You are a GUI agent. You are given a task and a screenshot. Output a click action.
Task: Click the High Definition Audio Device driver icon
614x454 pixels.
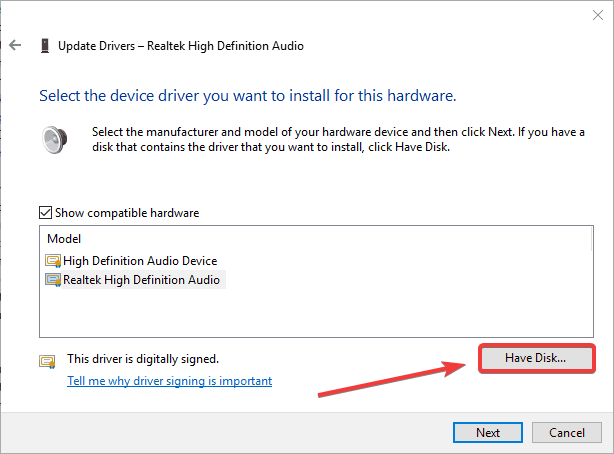[54, 261]
